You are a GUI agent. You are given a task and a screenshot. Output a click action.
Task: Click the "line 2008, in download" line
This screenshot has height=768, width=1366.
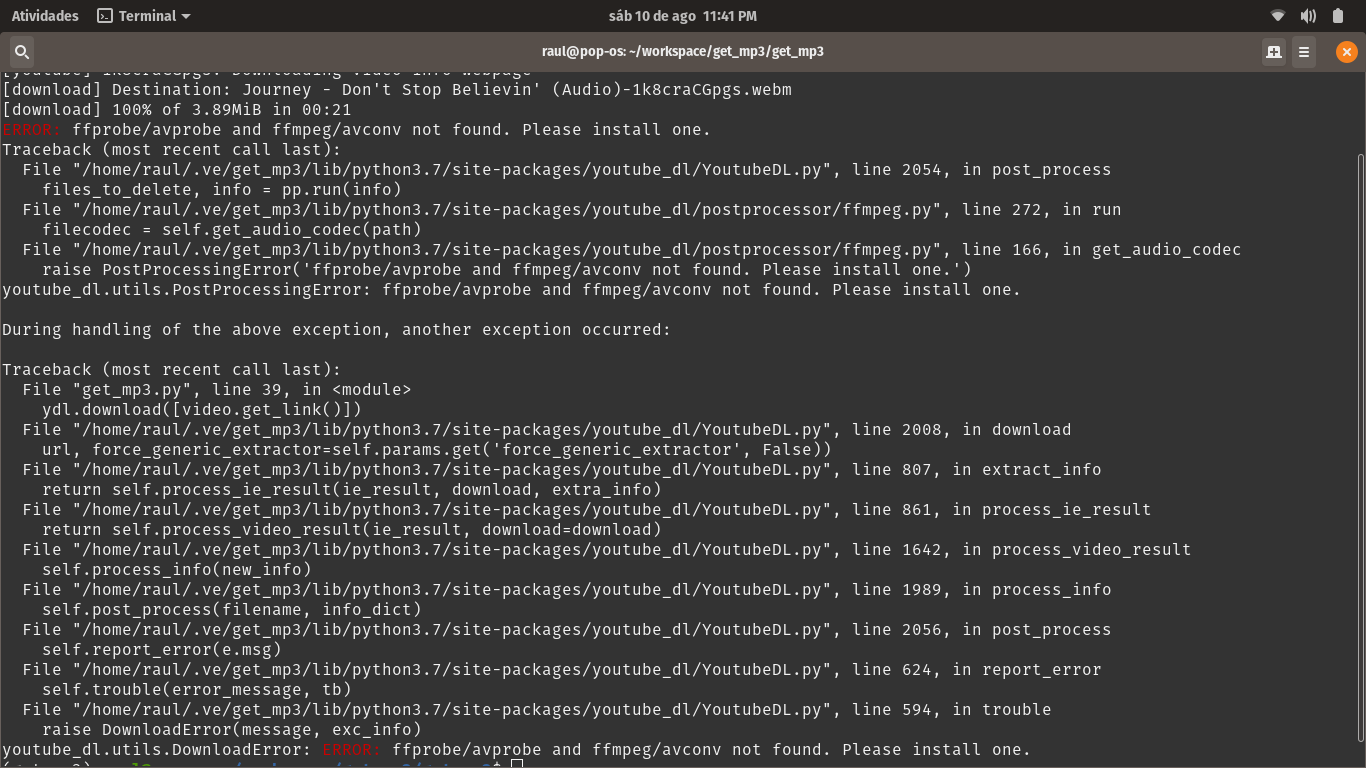[x=547, y=430]
